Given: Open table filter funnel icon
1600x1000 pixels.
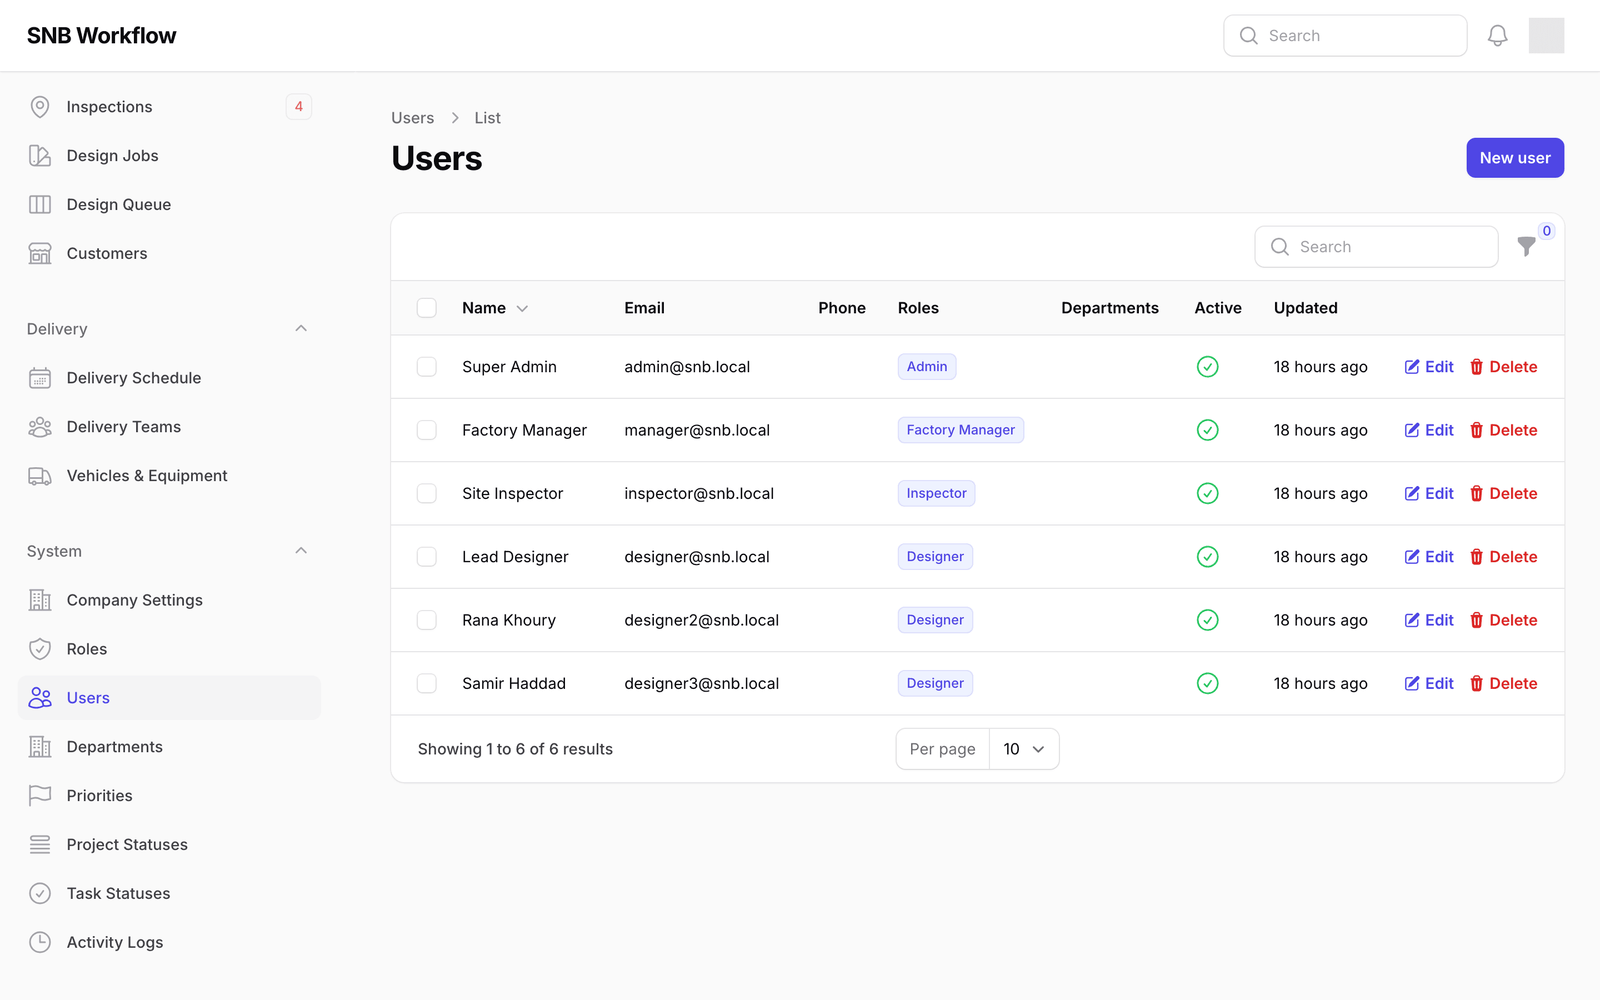Looking at the screenshot, I should point(1526,246).
